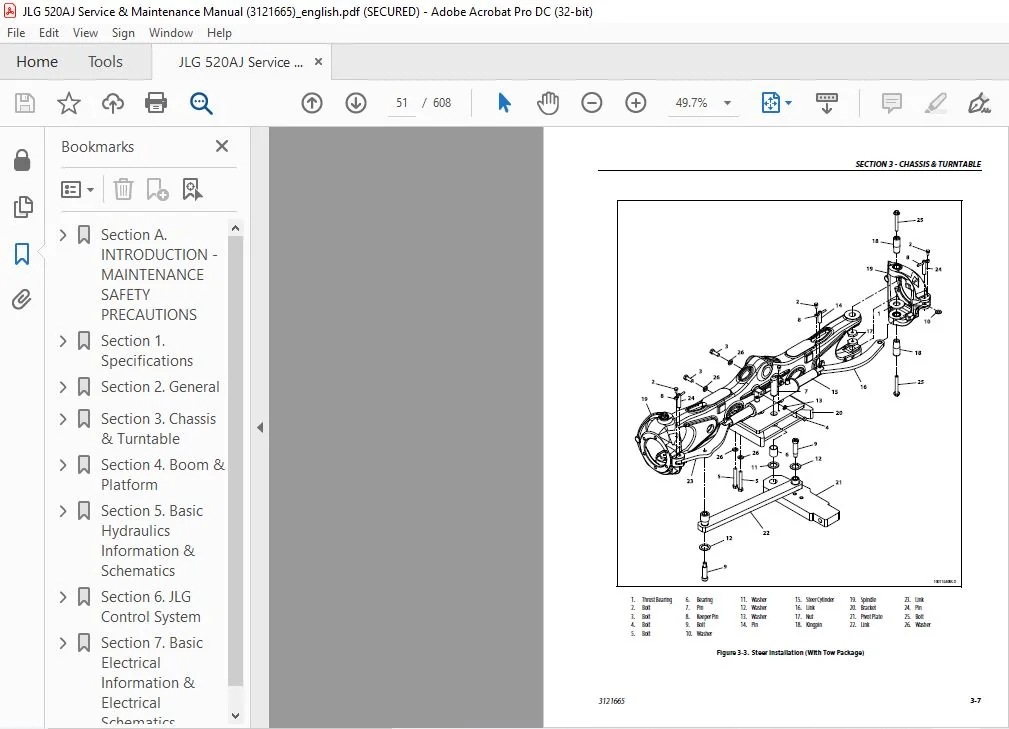Open the zoom level 49.7% dropdown
Viewport: 1009px width, 729px height.
coord(728,103)
